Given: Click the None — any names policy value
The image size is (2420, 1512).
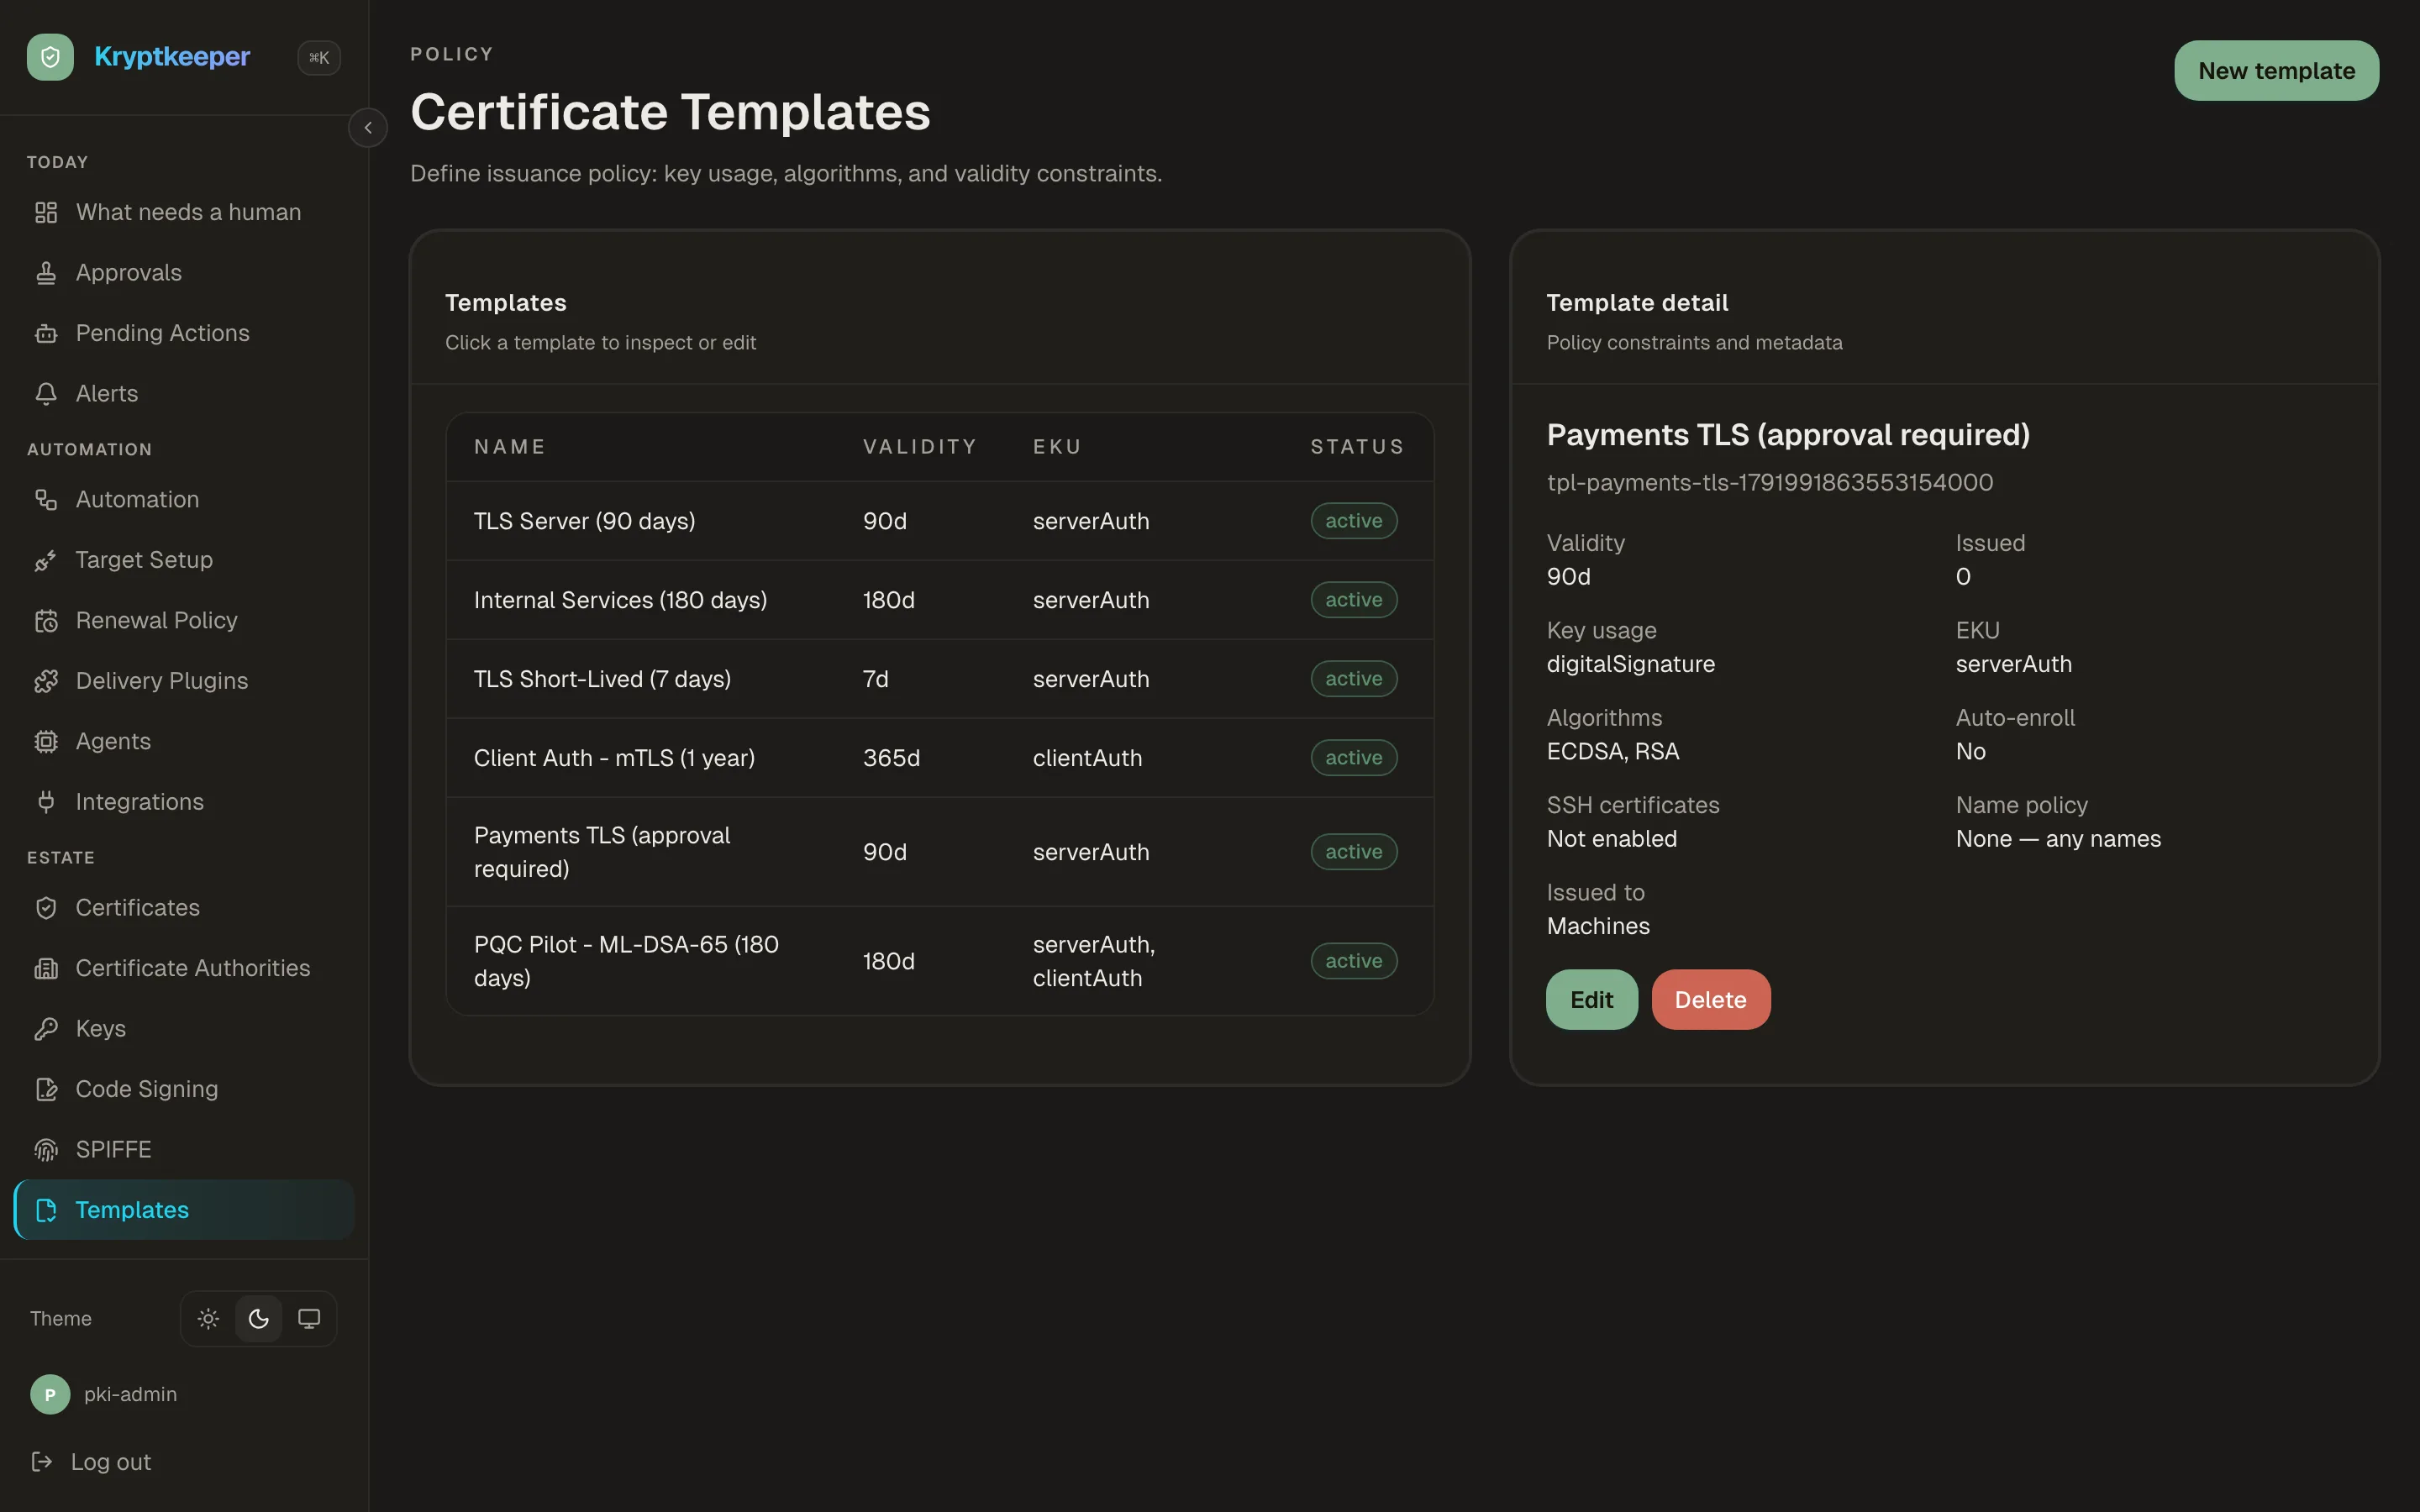Looking at the screenshot, I should click(2057, 839).
